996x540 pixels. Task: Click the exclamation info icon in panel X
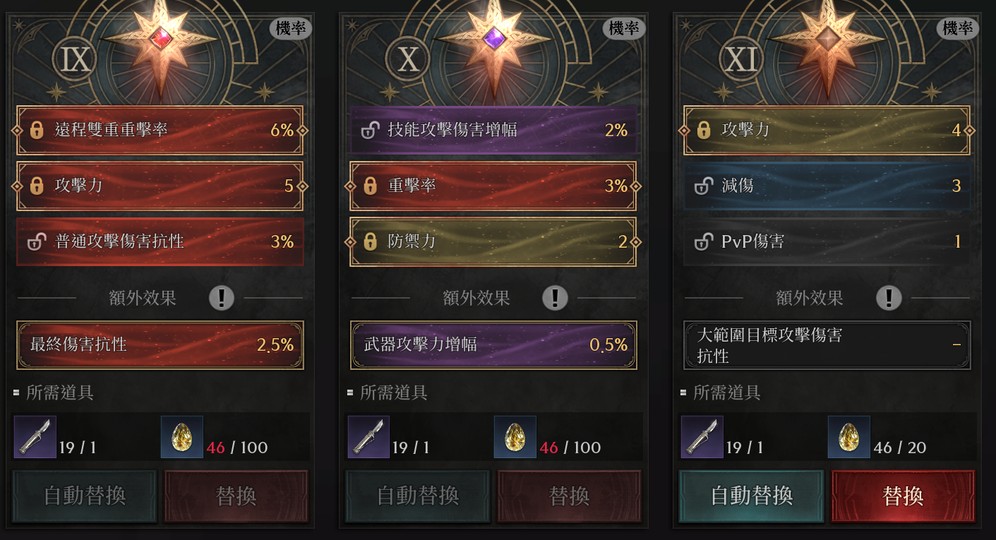coord(555,297)
